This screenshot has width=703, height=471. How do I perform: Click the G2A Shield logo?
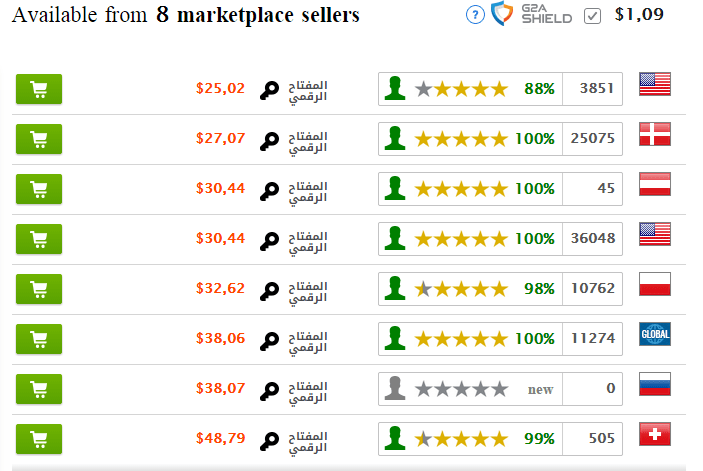tap(532, 14)
